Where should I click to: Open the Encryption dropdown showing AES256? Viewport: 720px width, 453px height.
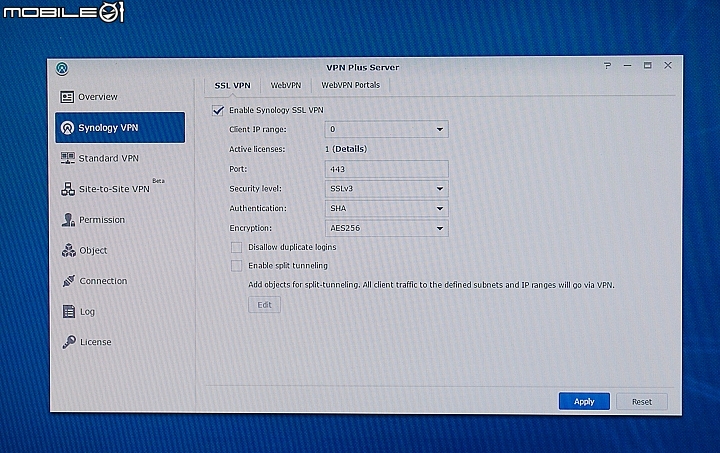pyautogui.click(x=386, y=228)
